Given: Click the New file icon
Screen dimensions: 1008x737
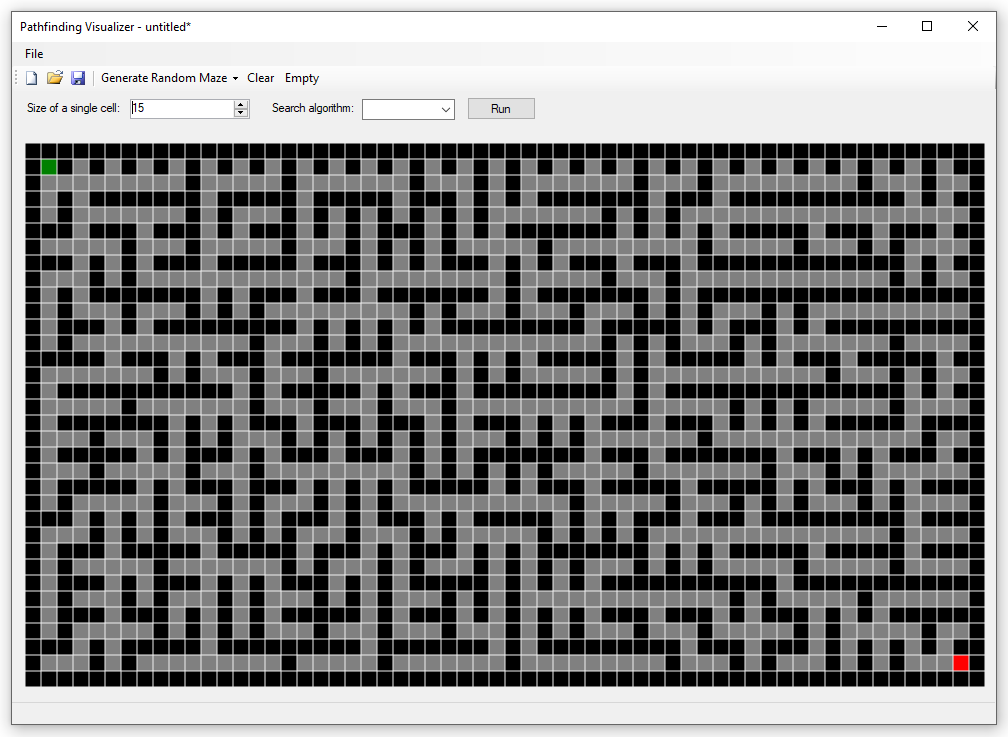Looking at the screenshot, I should [31, 77].
